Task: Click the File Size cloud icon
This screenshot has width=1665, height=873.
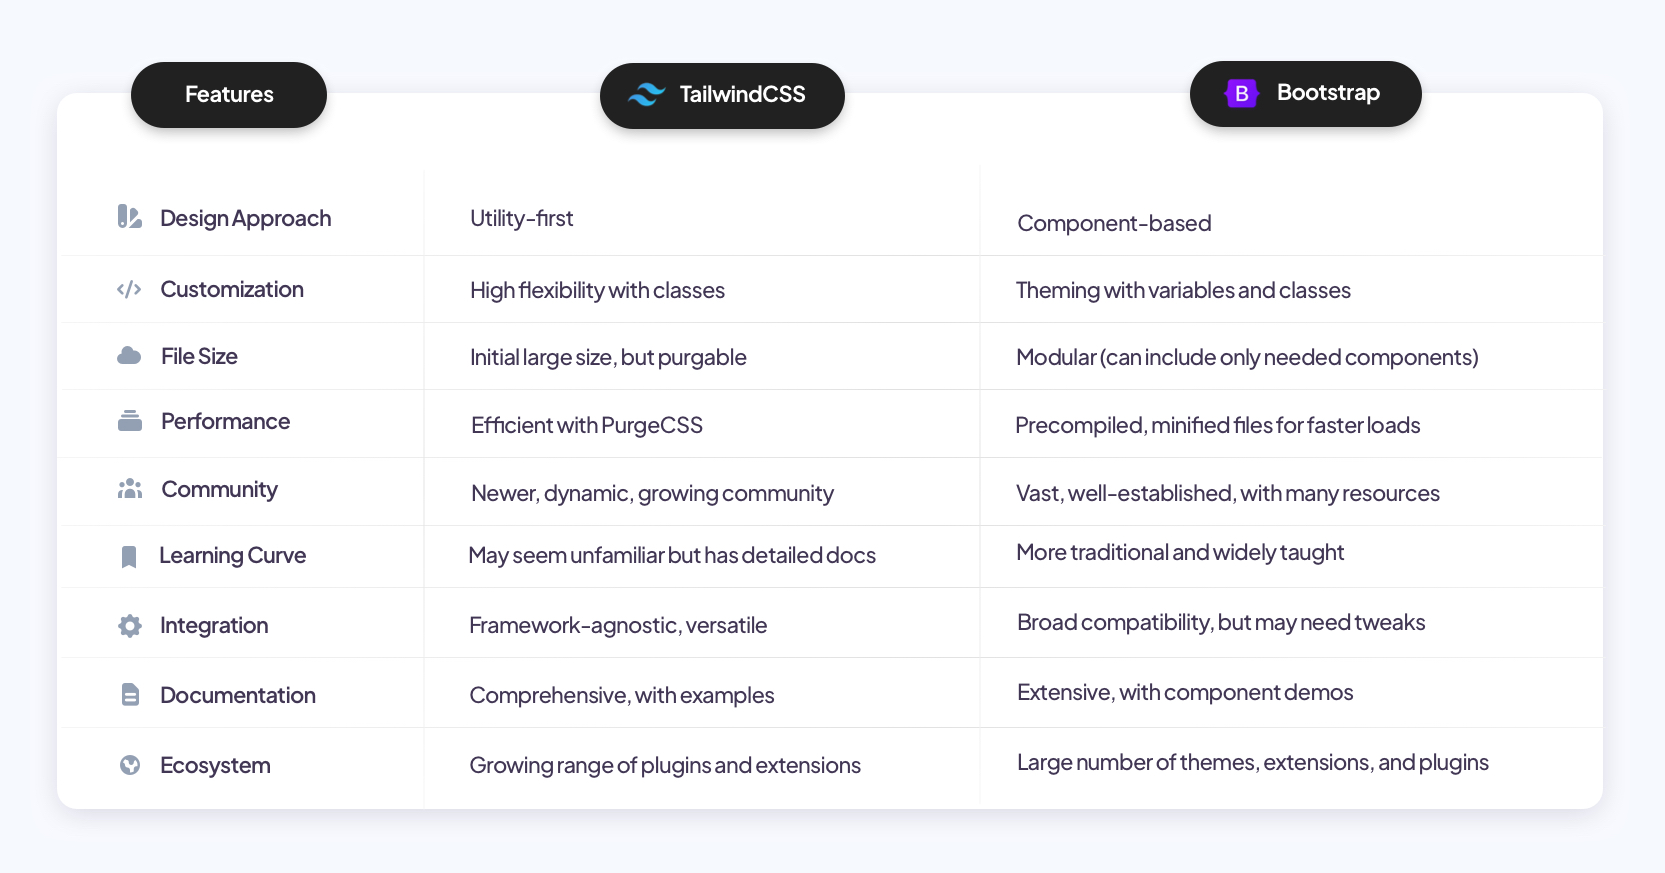Action: coord(129,356)
